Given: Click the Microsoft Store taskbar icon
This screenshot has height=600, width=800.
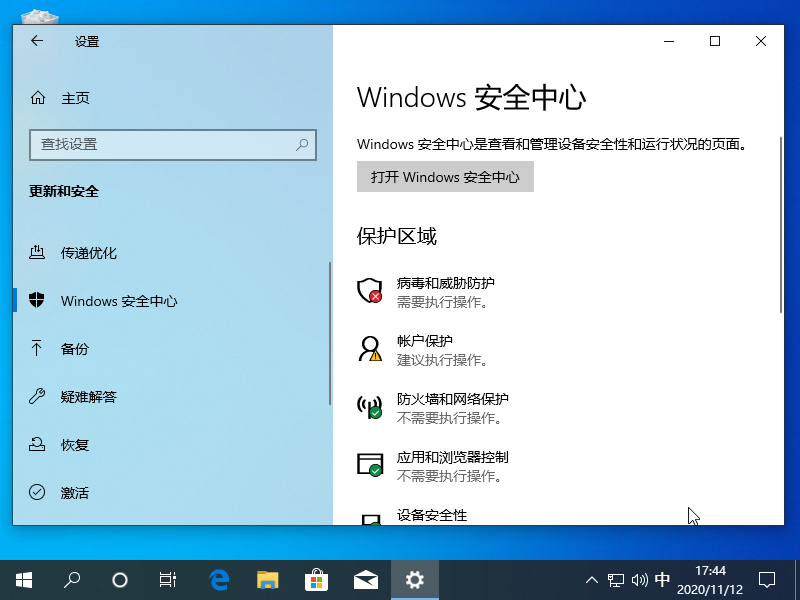Looking at the screenshot, I should pos(316,579).
